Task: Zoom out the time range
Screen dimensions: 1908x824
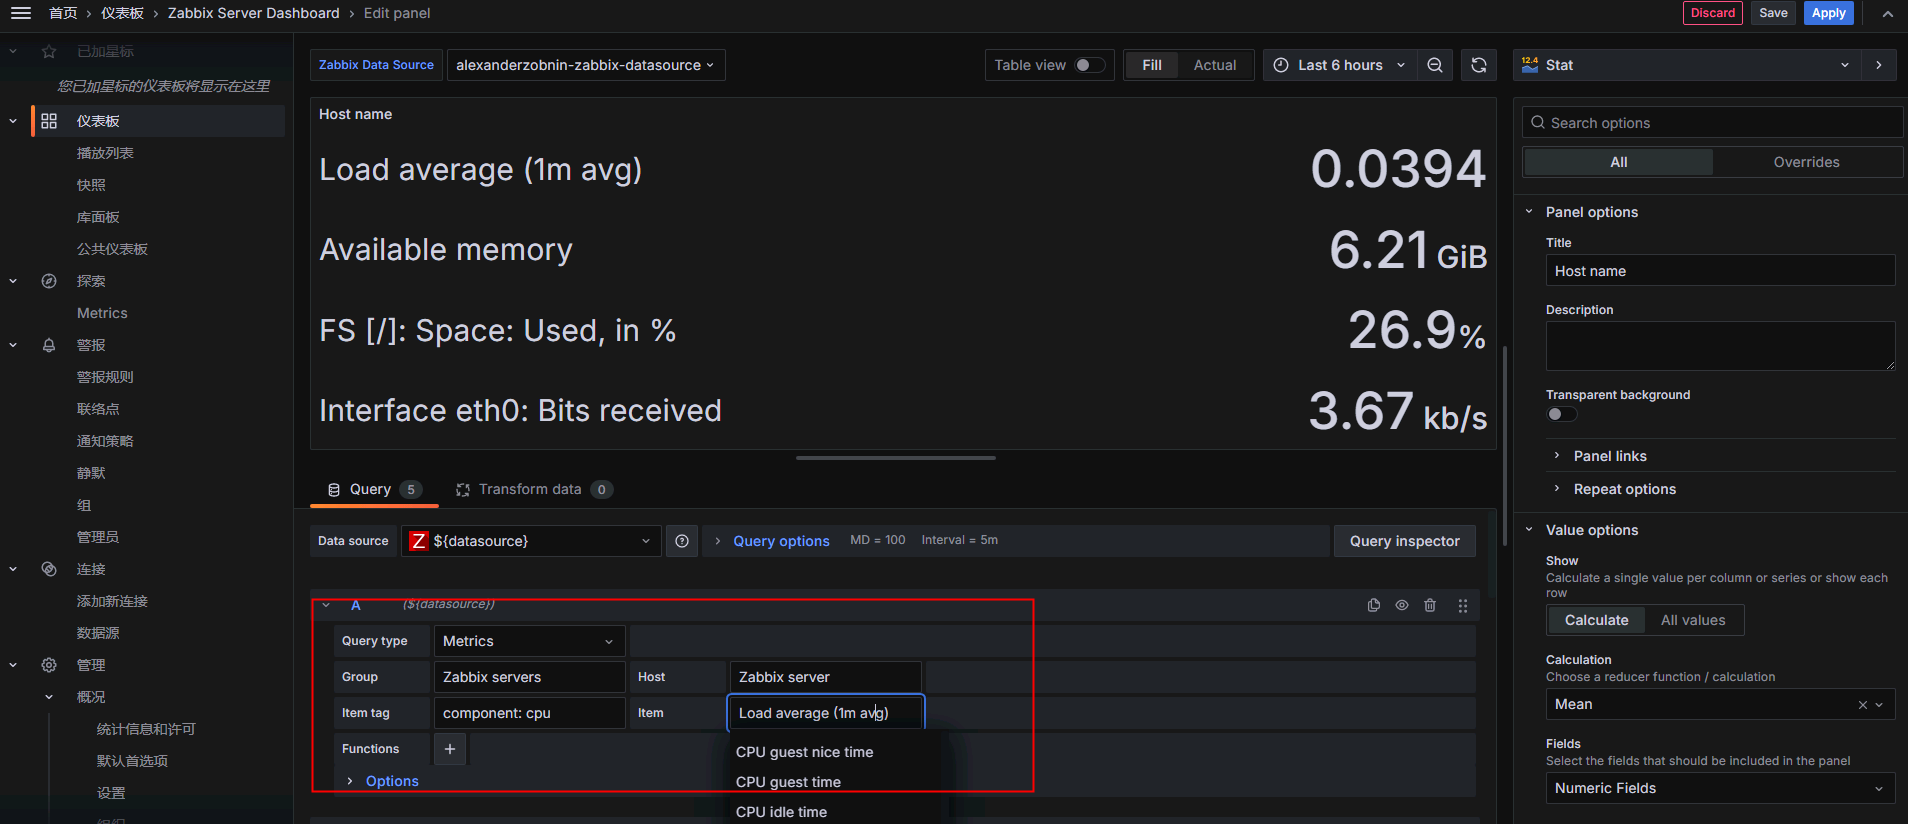Action: pyautogui.click(x=1435, y=65)
